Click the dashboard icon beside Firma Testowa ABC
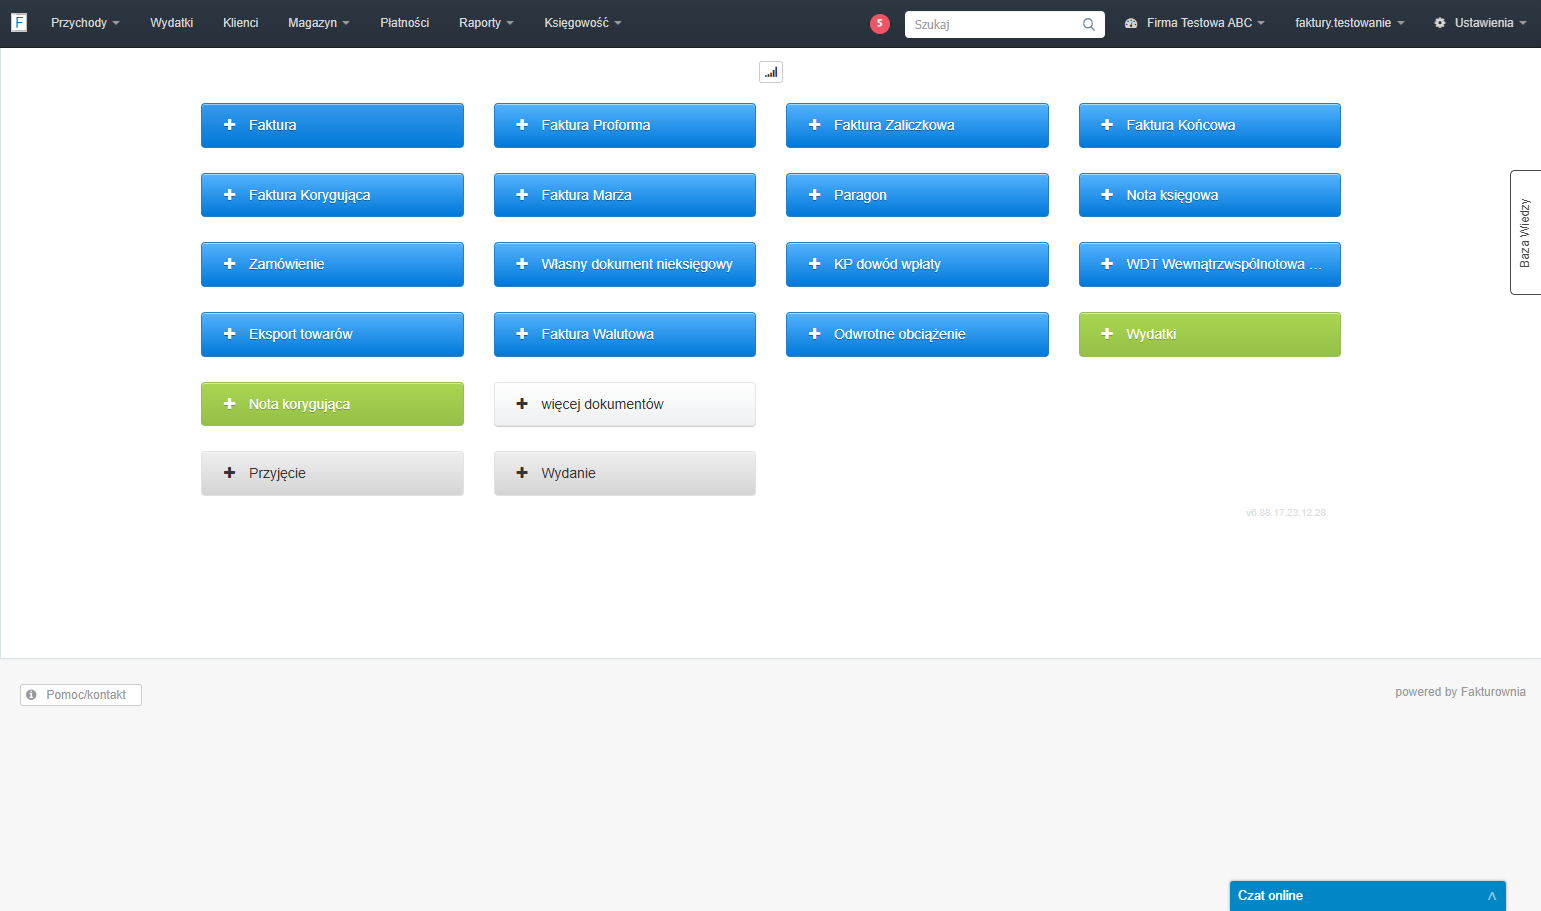Image resolution: width=1541 pixels, height=911 pixels. [1131, 23]
